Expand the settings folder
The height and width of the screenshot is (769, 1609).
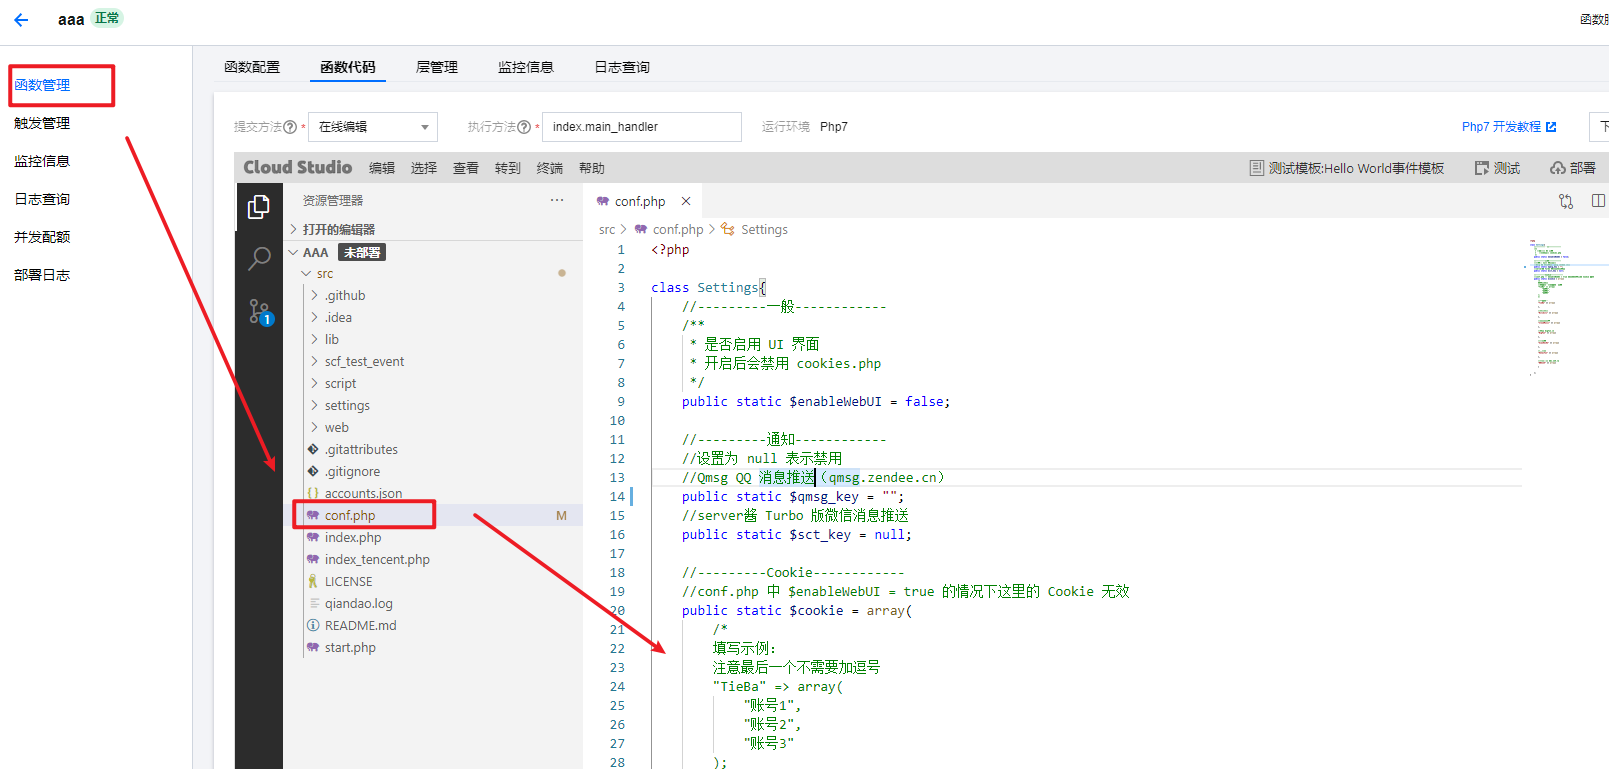tap(433, 405)
